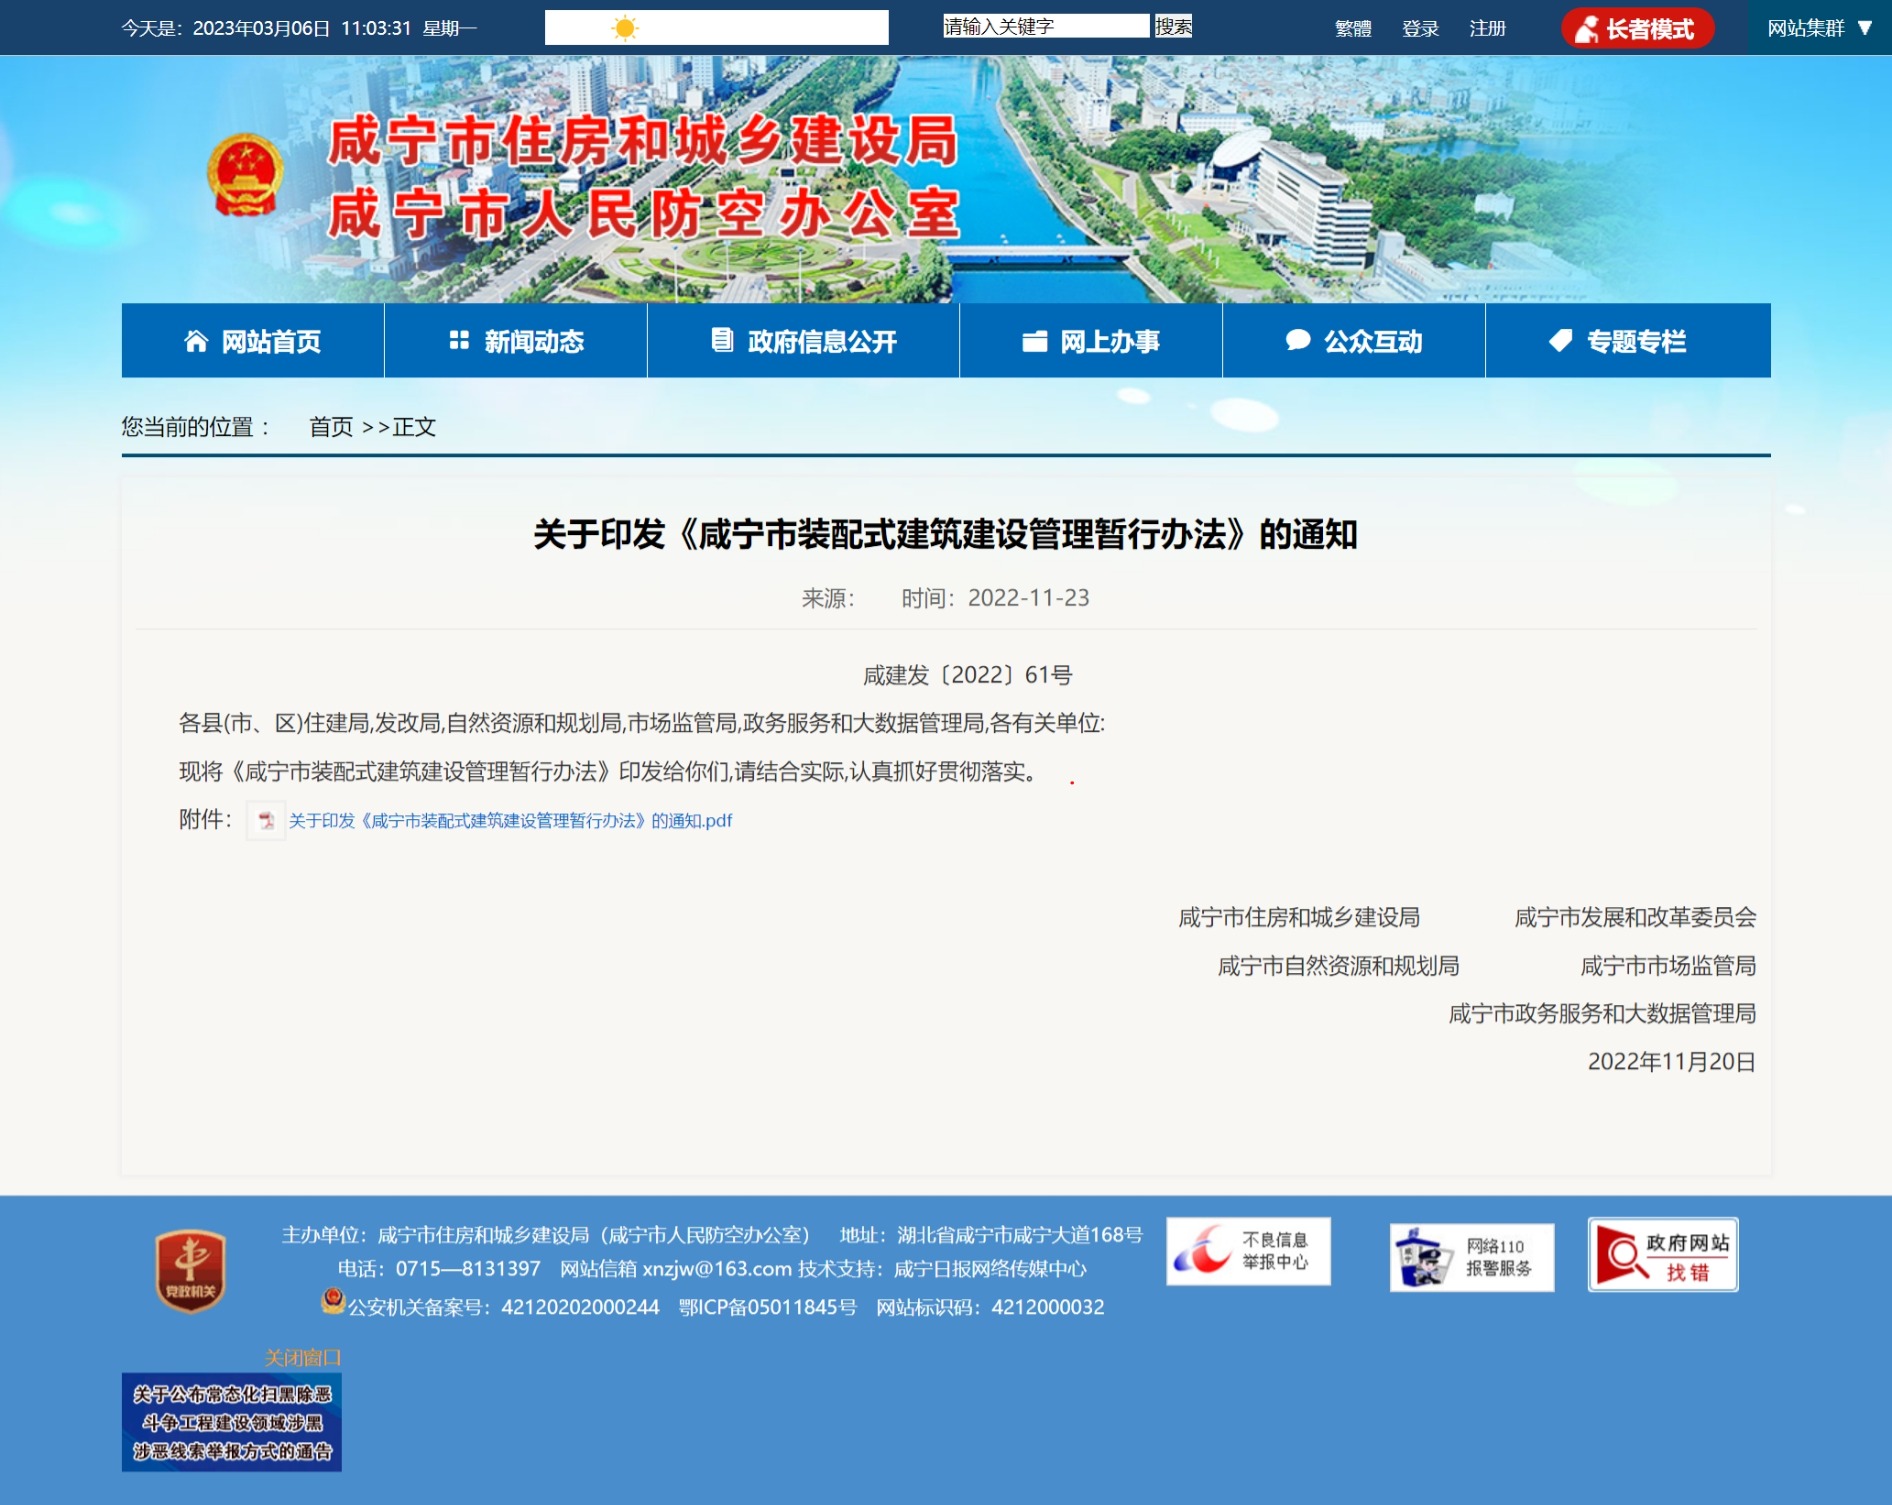Open 新闻动态 menu item
Image resolution: width=1892 pixels, height=1505 pixels.
[x=516, y=341]
